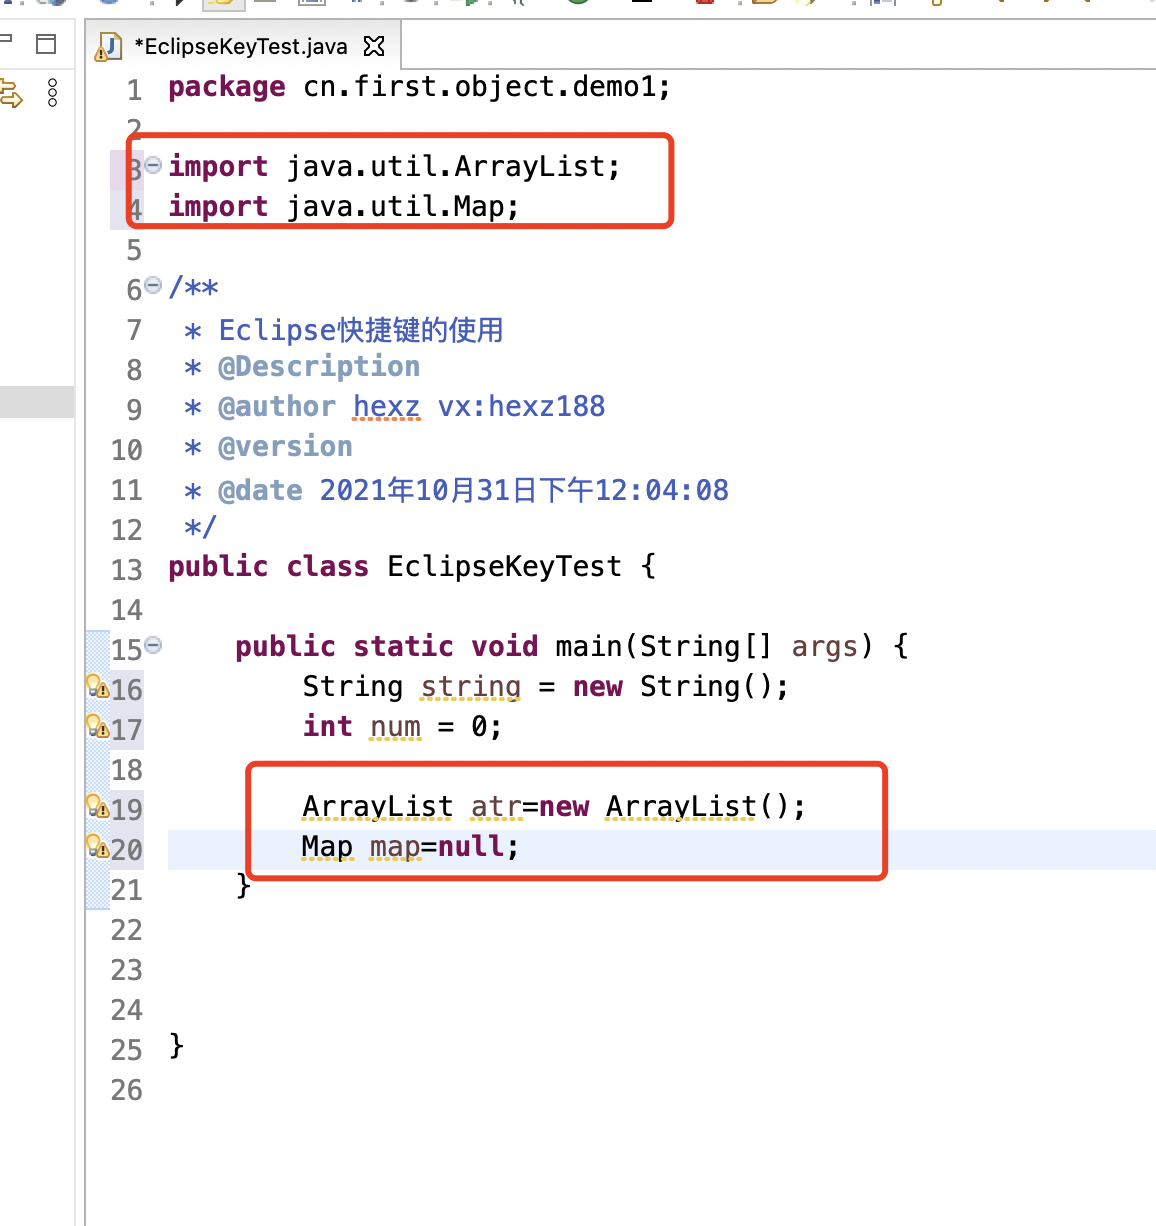Viewport: 1156px width, 1226px height.
Task: Click the Java file icon on editor tab
Action: [x=109, y=46]
